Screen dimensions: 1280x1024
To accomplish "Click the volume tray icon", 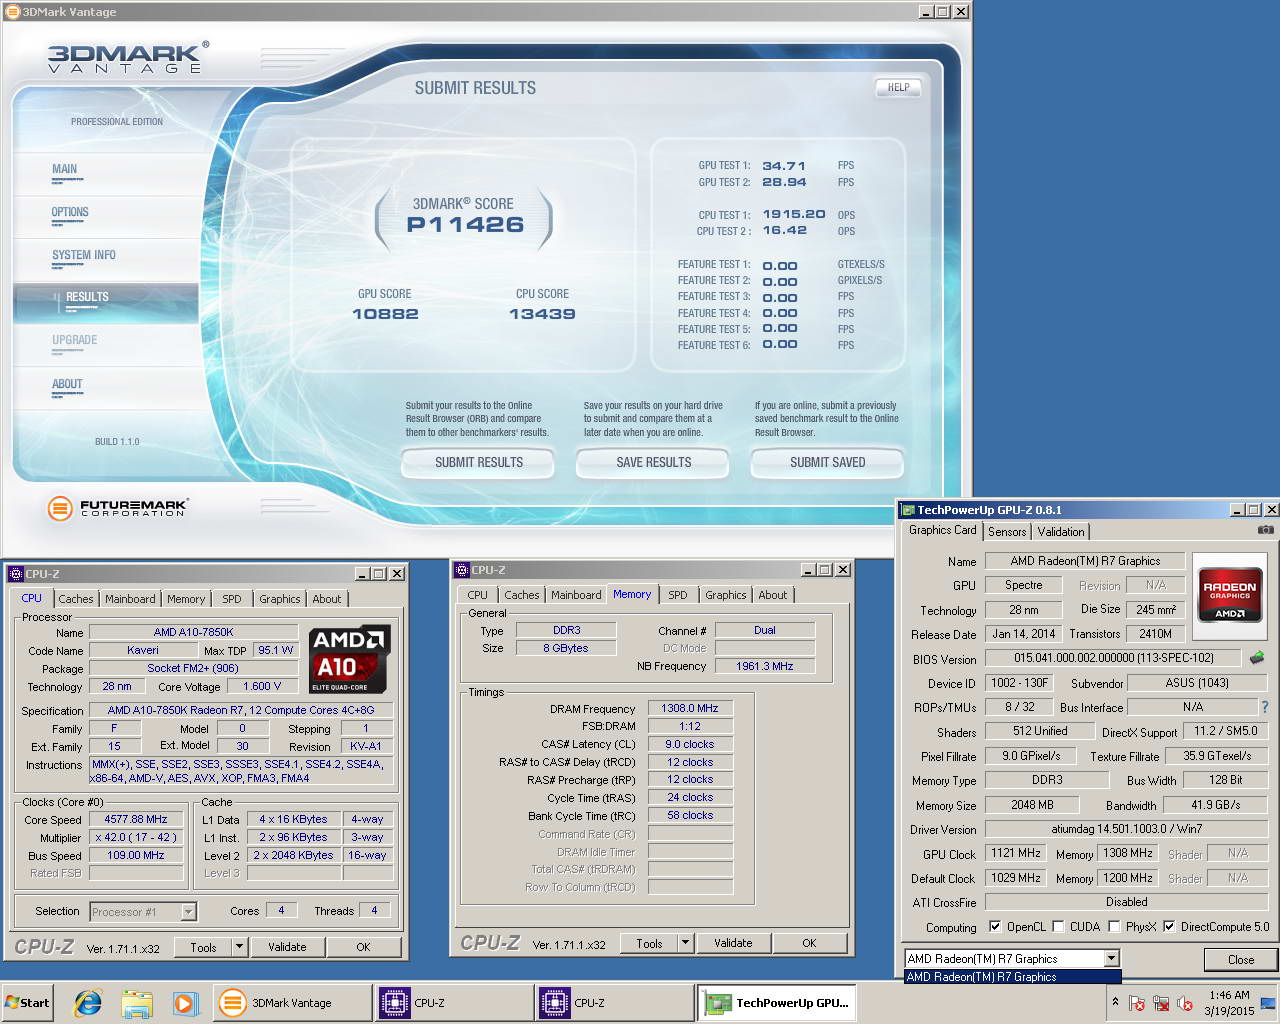I will (1185, 1003).
